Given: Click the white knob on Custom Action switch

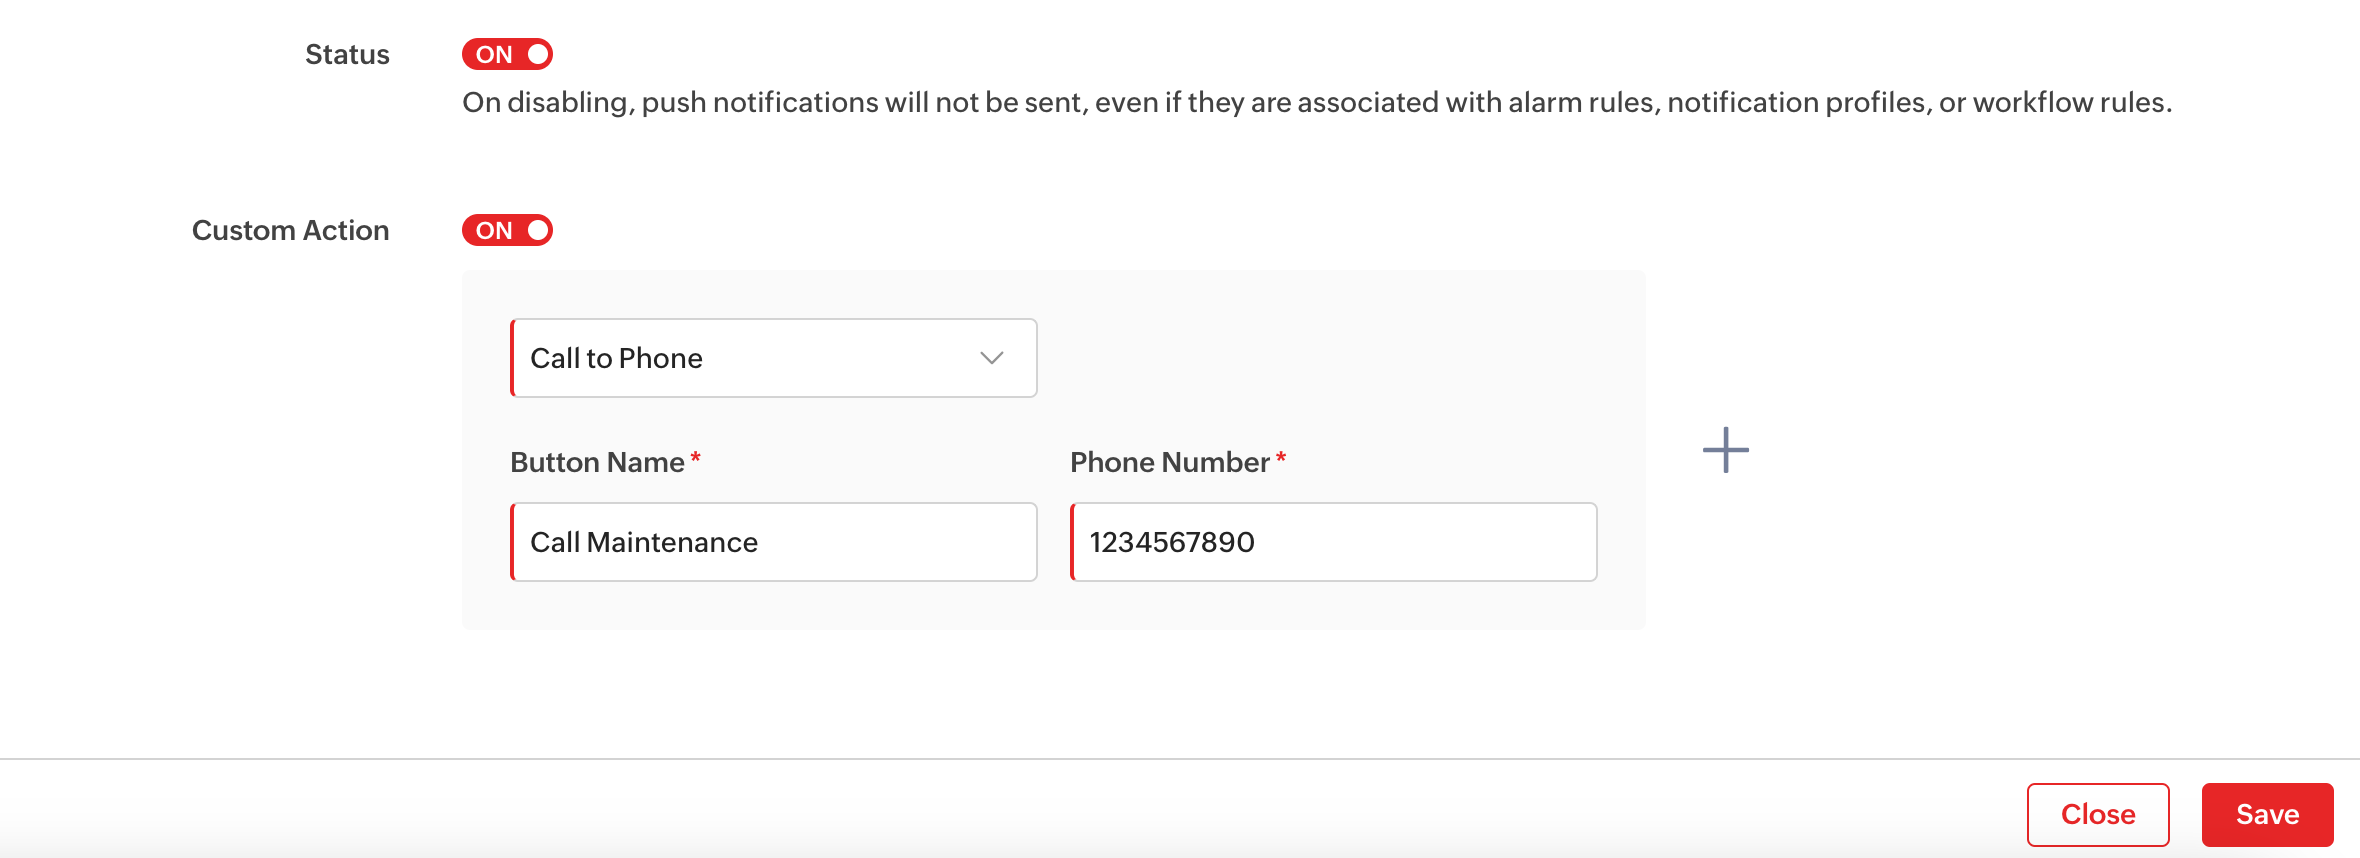Looking at the screenshot, I should pyautogui.click(x=538, y=230).
